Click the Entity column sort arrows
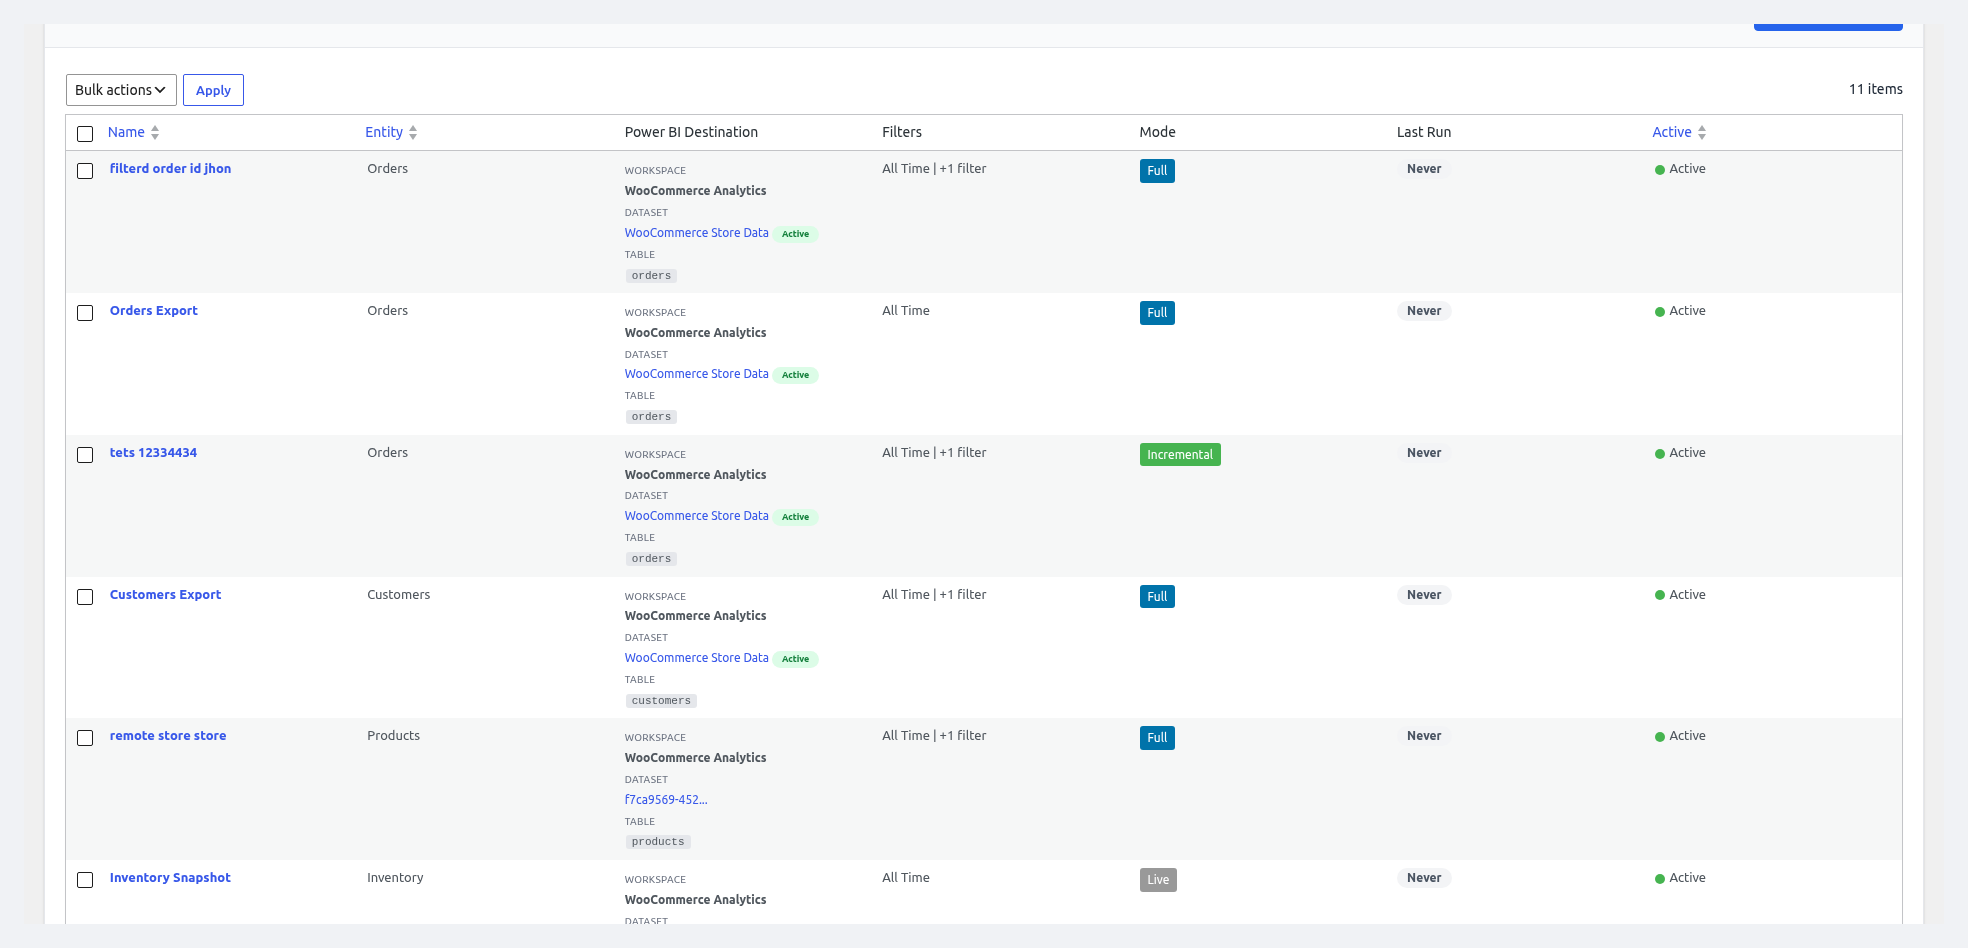This screenshot has height=948, width=1968. 413,132
